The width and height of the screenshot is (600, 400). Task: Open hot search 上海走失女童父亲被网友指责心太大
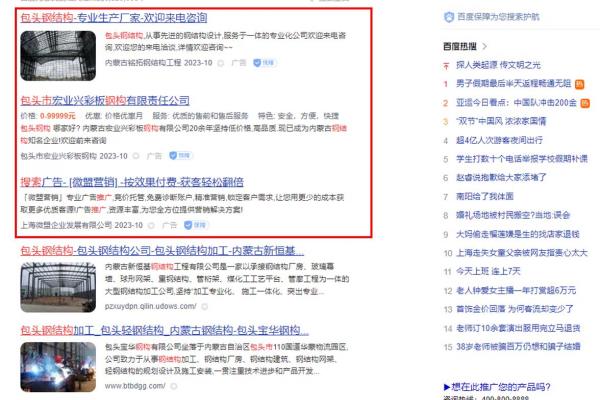(x=522, y=253)
